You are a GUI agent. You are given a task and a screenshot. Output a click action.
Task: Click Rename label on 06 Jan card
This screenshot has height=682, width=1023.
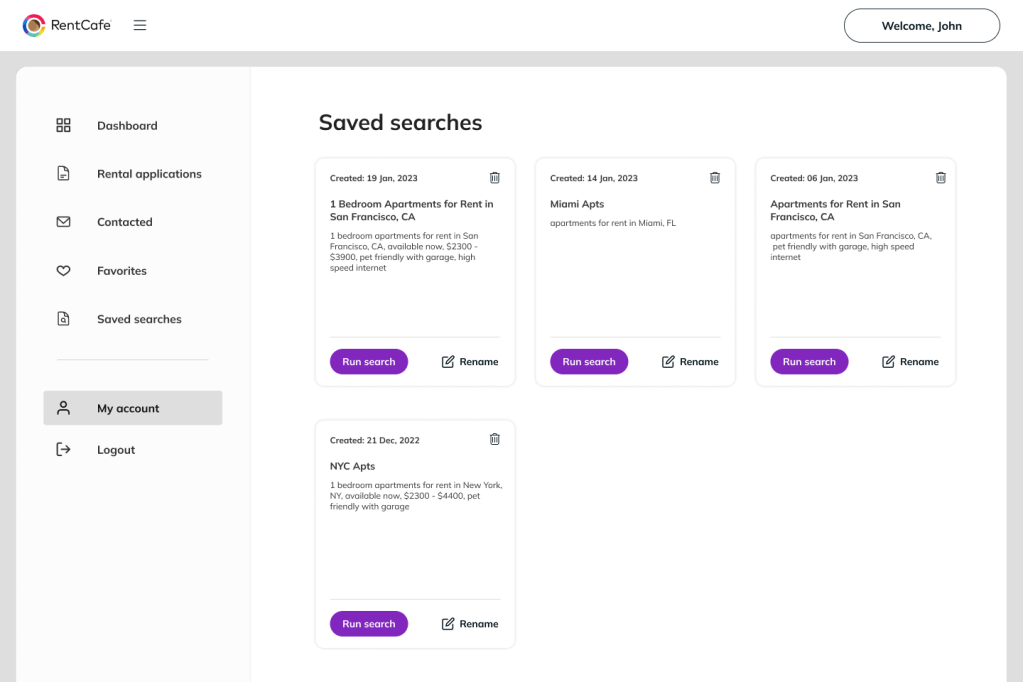pos(919,362)
